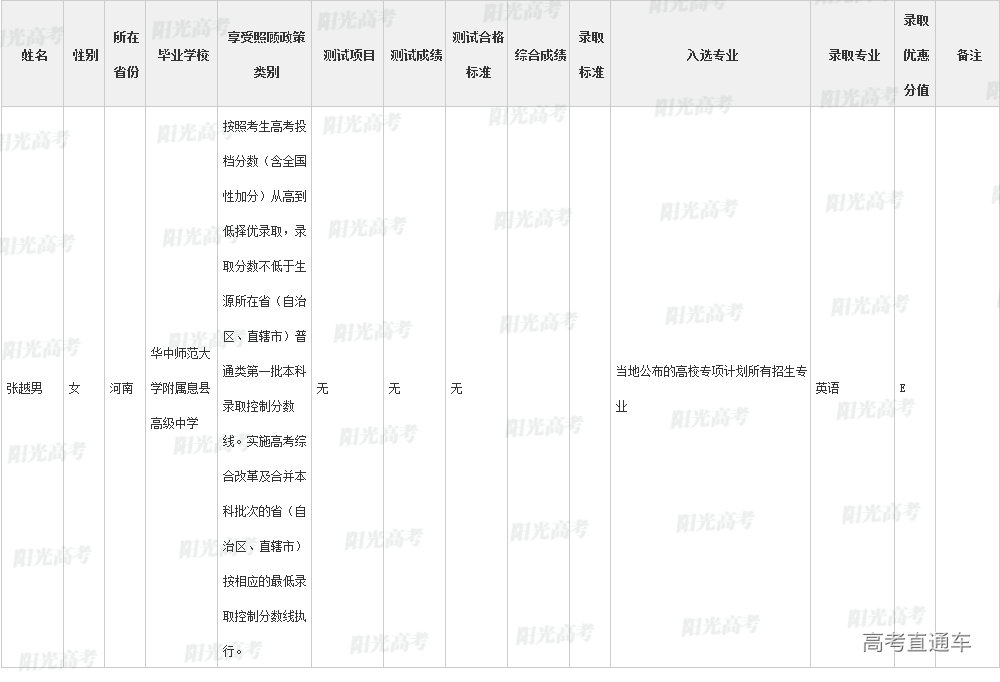Select the 享受照顾政策类别 header cell
Image resolution: width=1000 pixels, height=682 pixels.
click(265, 55)
